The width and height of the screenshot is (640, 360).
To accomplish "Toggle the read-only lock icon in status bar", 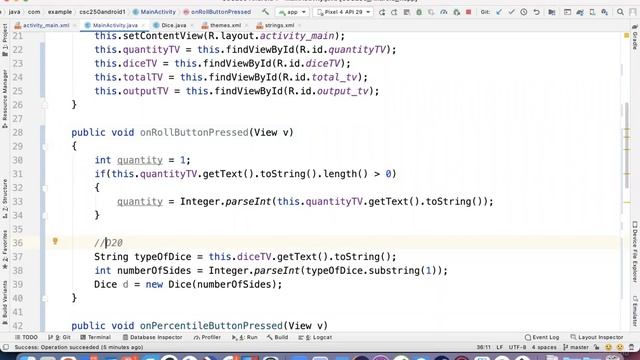I will coord(597,347).
